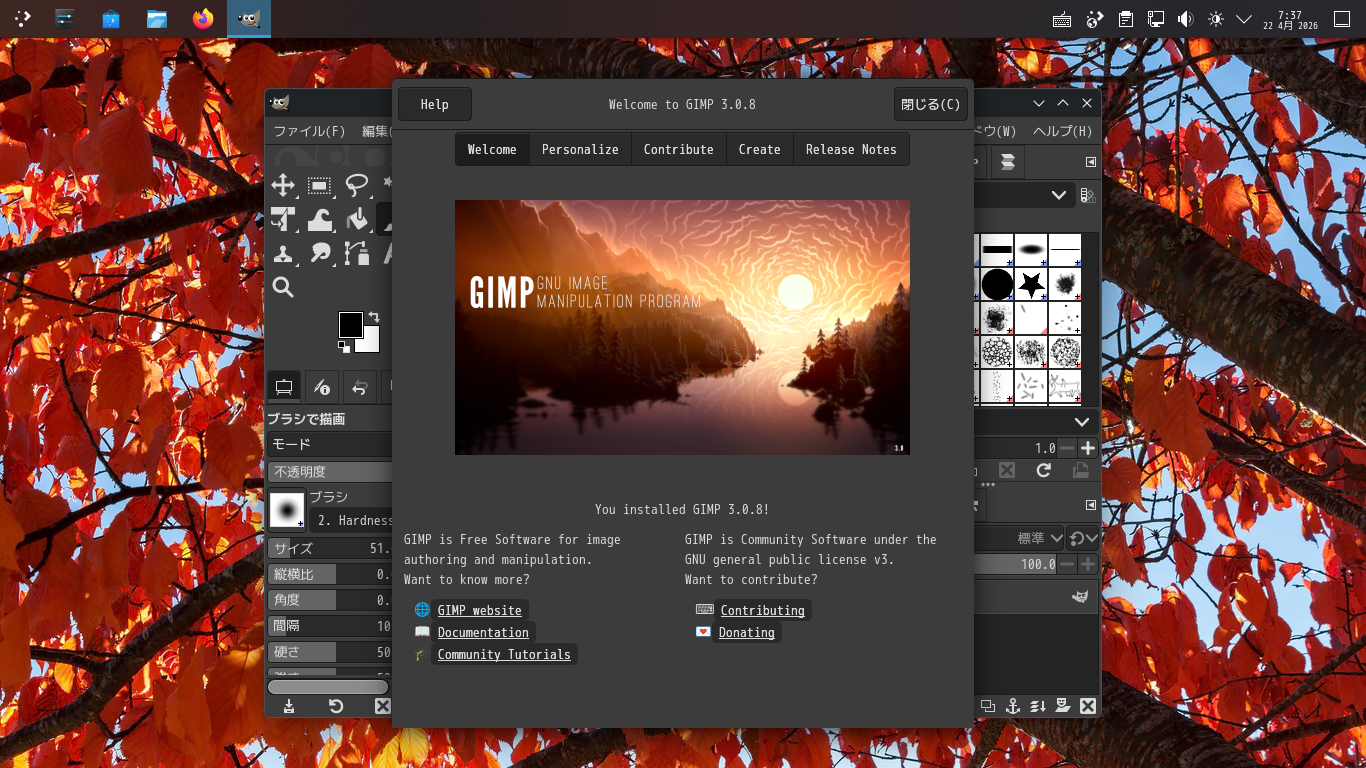The width and height of the screenshot is (1366, 768).
Task: Anchor the floating layer icon
Action: coord(1012,706)
